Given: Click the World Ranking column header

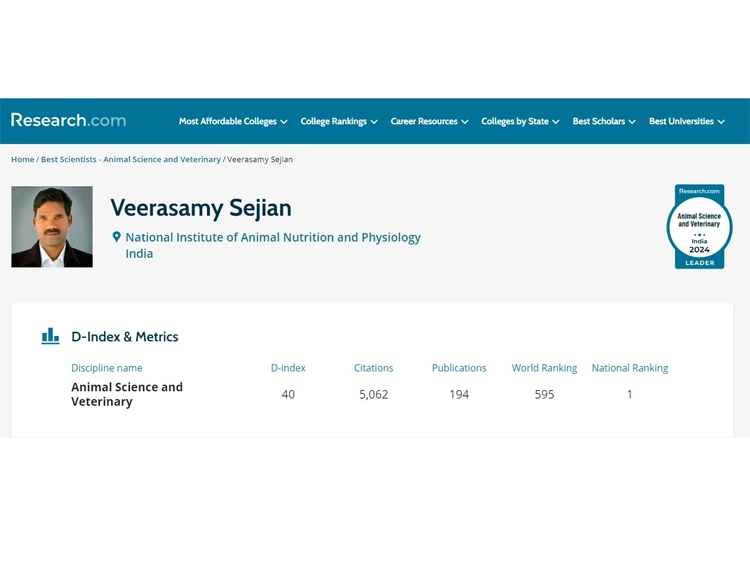Looking at the screenshot, I should click(x=544, y=368).
